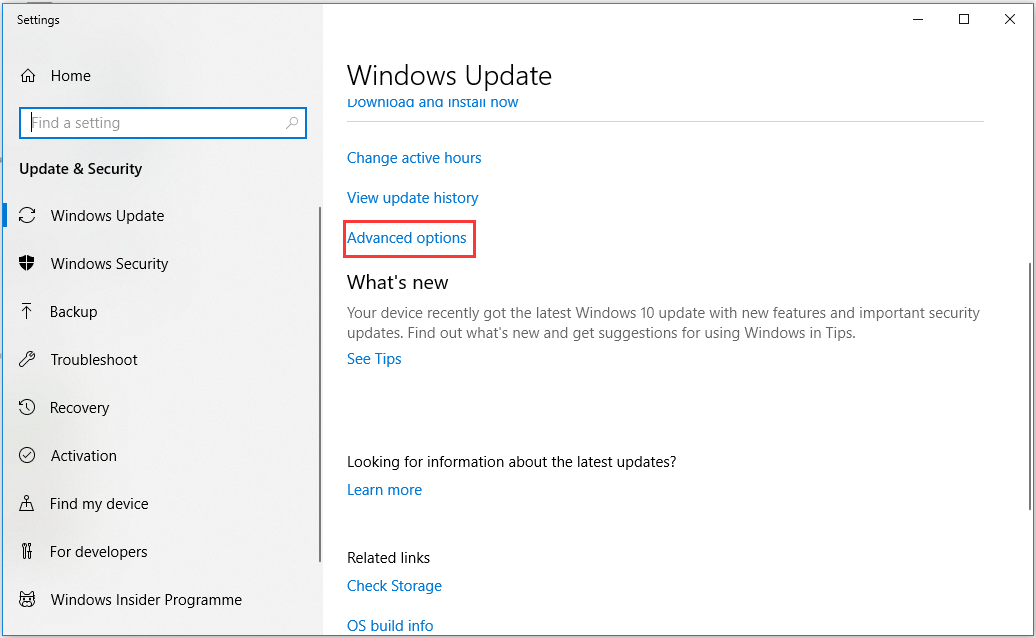Screen dimensions: 1036x638
Task: Open Windows Insider Programme page
Action: (146, 600)
